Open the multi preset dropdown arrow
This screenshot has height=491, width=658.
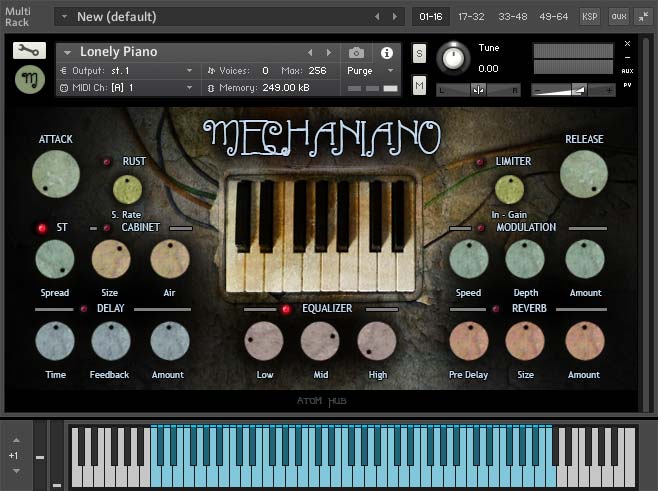point(64,17)
